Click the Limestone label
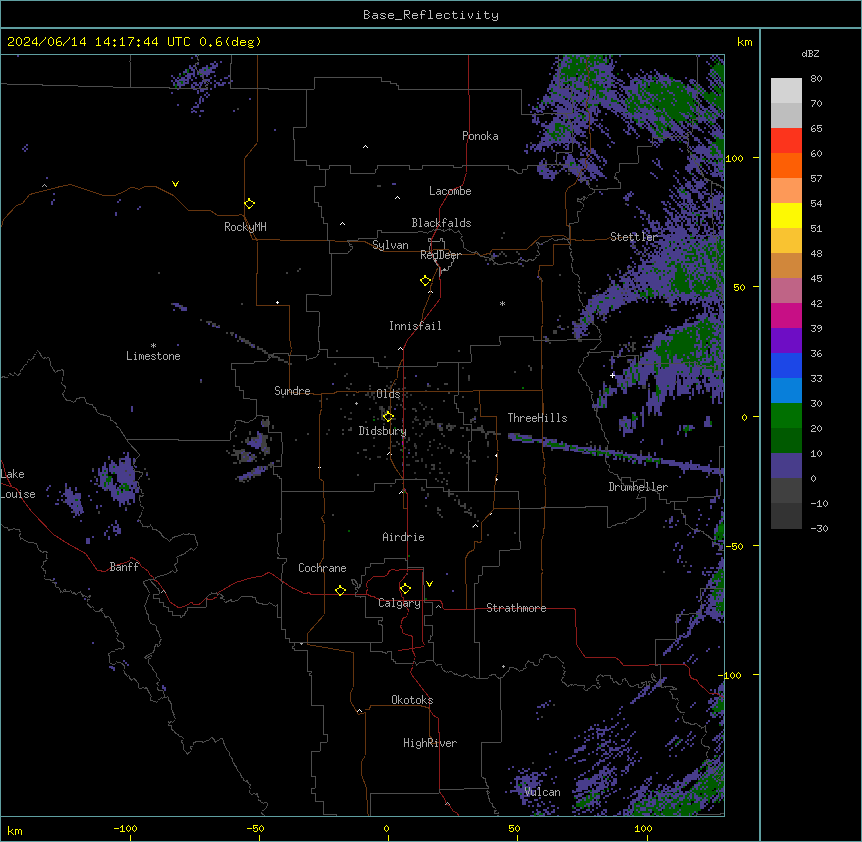862x842 pixels. tap(153, 356)
